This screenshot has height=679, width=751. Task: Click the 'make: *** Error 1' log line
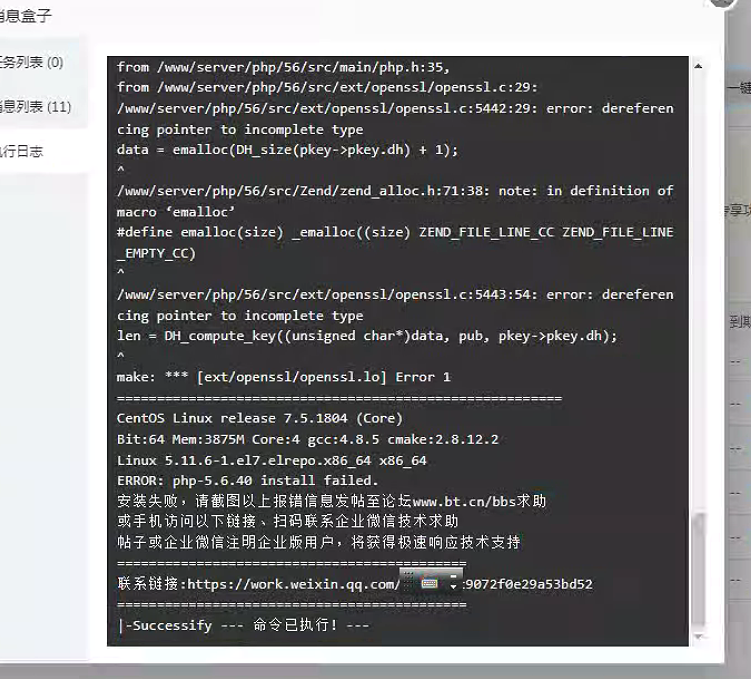pos(284,377)
